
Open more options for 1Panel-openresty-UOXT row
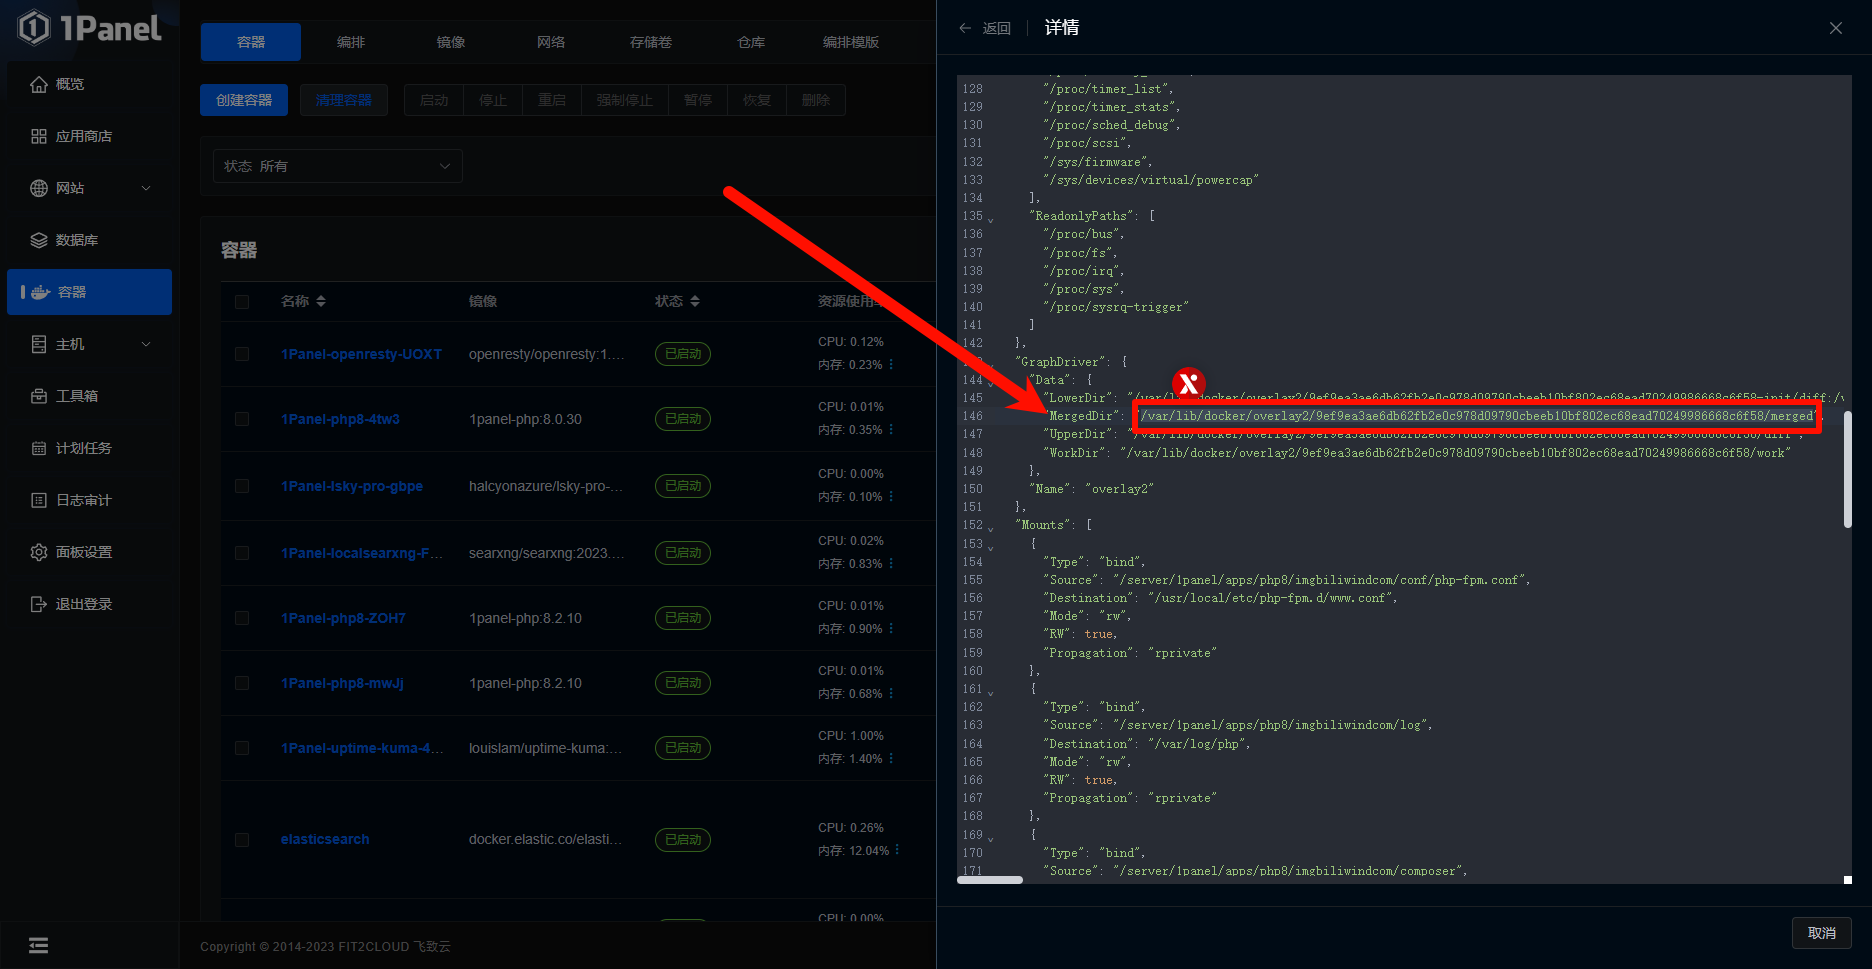pyautogui.click(x=891, y=365)
